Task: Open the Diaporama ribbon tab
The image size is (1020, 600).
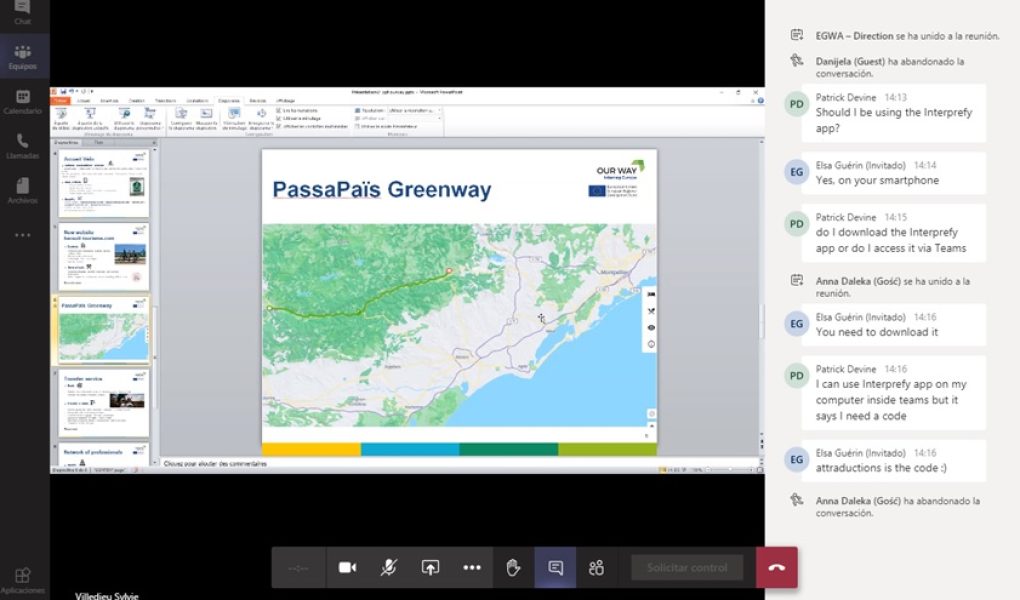Action: (228, 100)
